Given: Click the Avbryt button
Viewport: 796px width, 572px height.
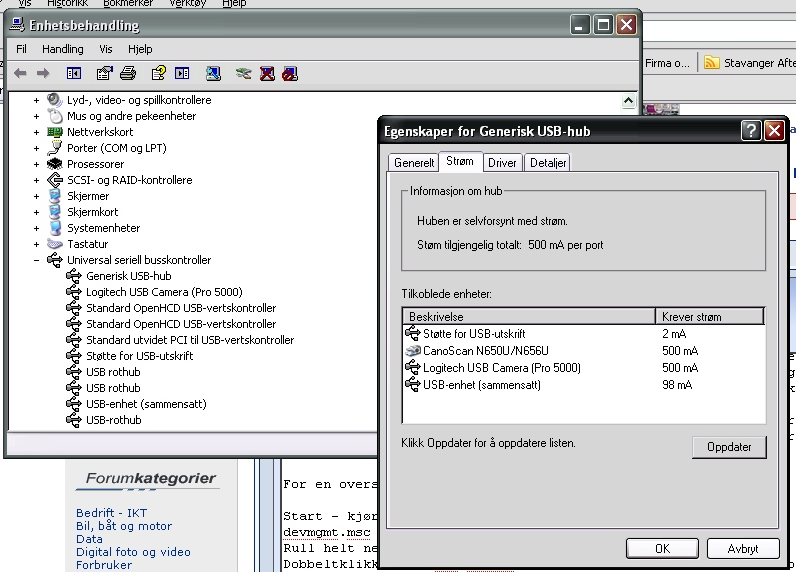Looking at the screenshot, I should (742, 549).
